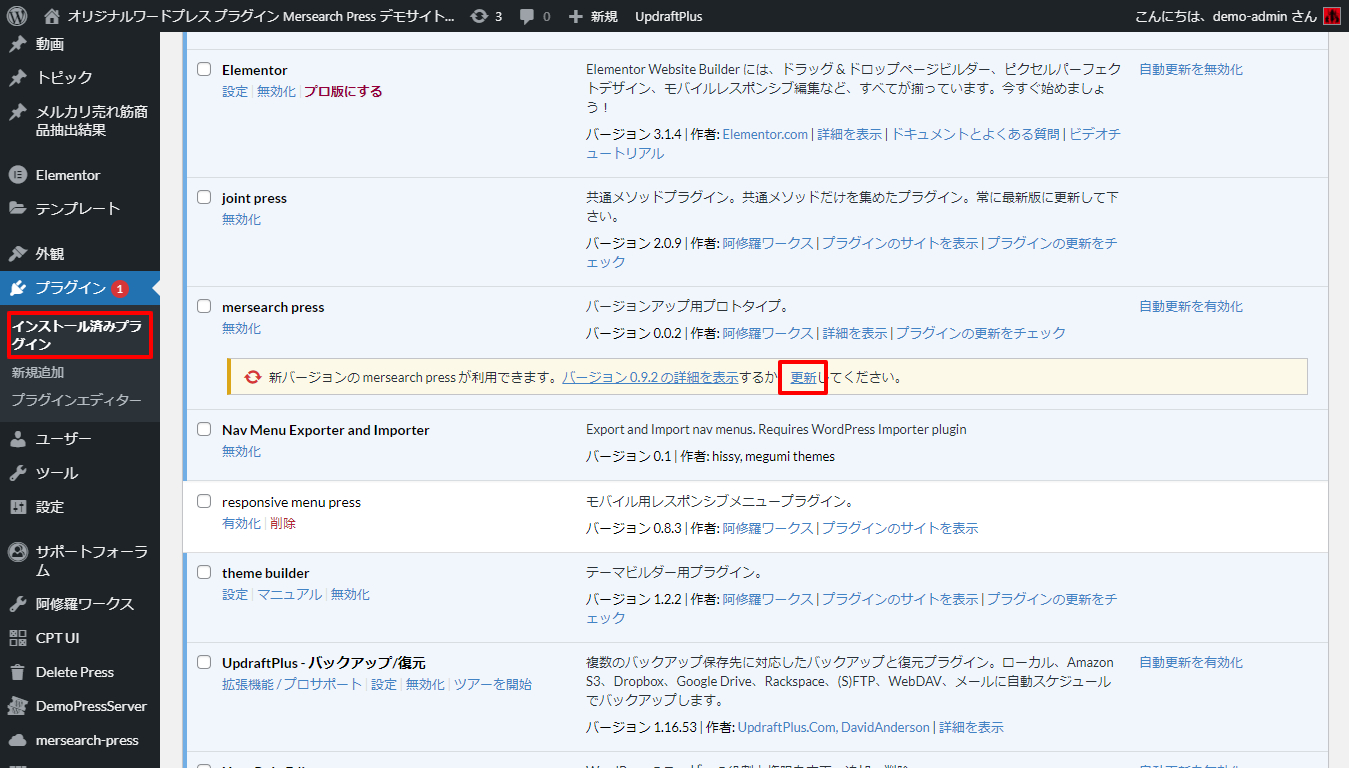Viewport: 1349px width, 768px height.
Task: Click the cloud icon beside mersearch-press
Action: click(17, 740)
